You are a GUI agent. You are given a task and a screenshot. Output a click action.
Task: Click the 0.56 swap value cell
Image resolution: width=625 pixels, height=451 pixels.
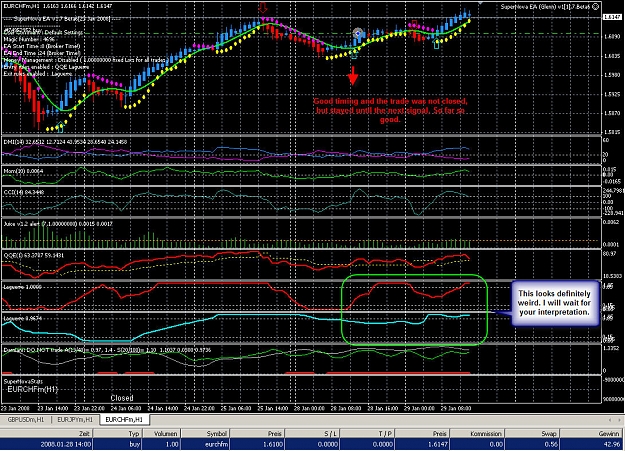click(552, 444)
